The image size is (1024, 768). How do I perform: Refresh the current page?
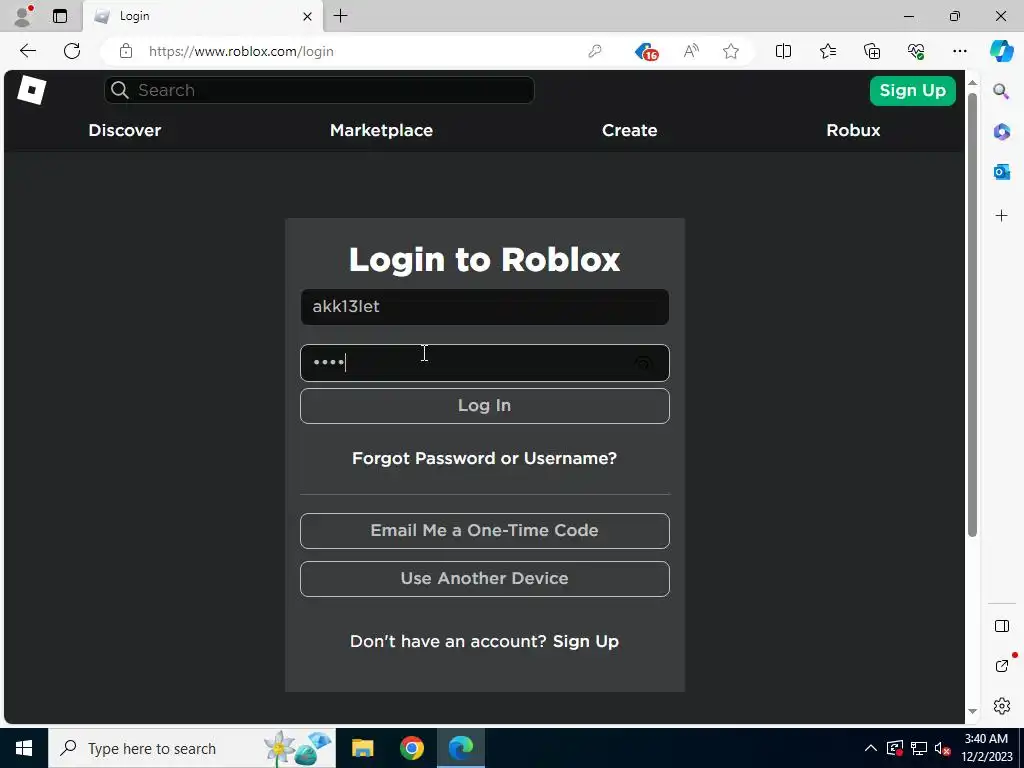point(72,51)
